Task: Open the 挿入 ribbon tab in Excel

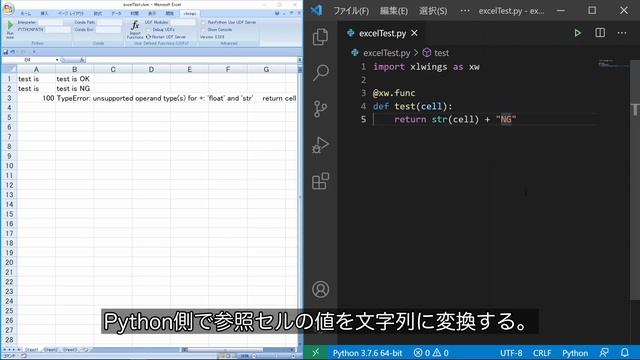Action: (x=44, y=13)
